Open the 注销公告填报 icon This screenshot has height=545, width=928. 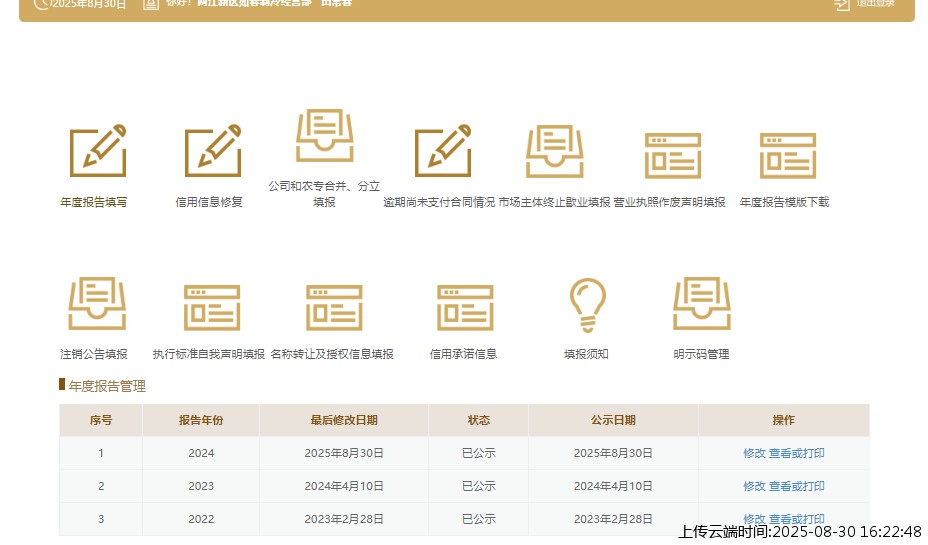point(97,303)
